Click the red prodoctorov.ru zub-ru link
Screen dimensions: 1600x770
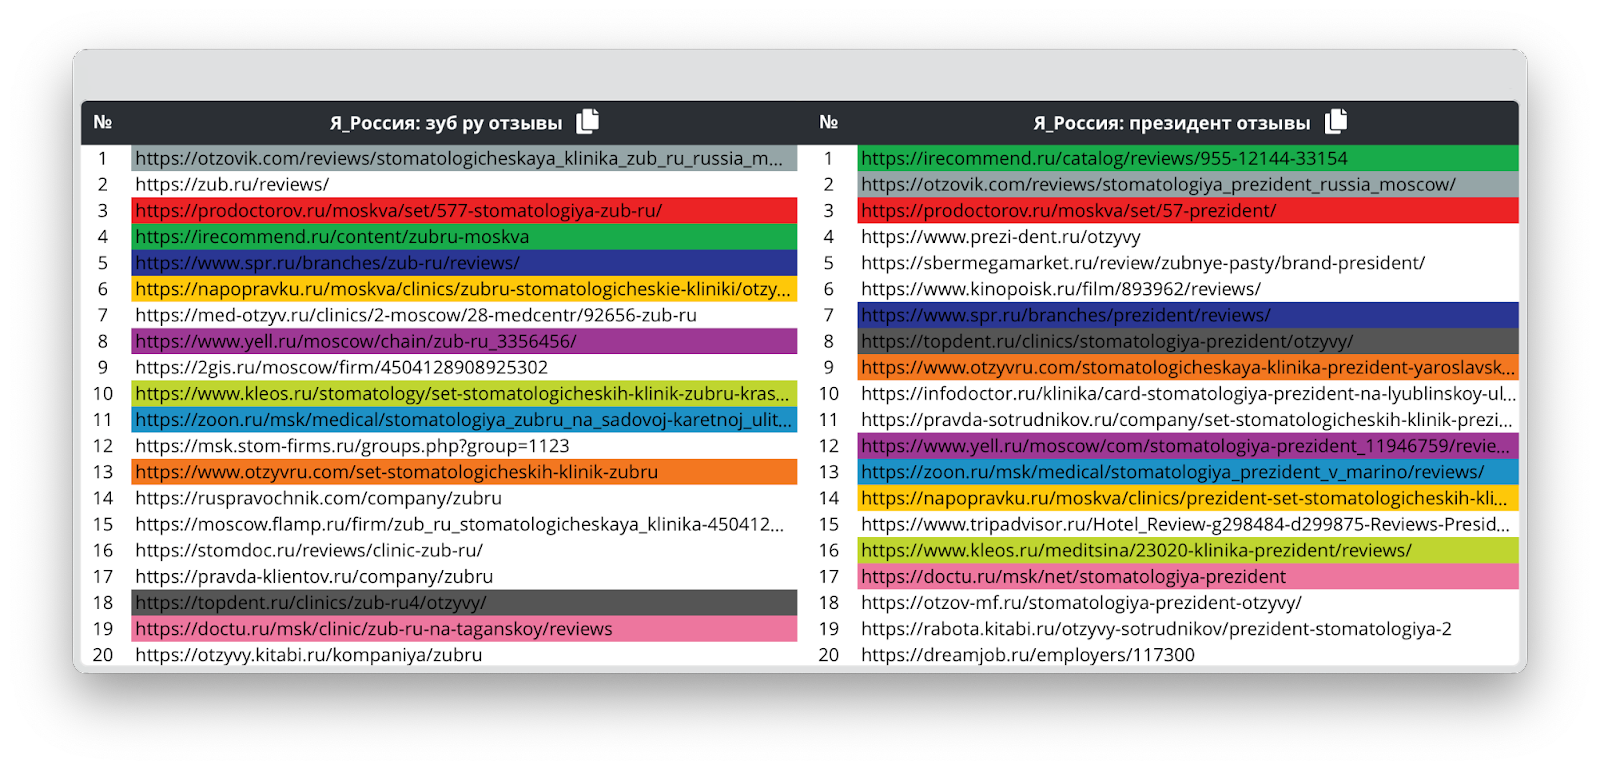(399, 211)
